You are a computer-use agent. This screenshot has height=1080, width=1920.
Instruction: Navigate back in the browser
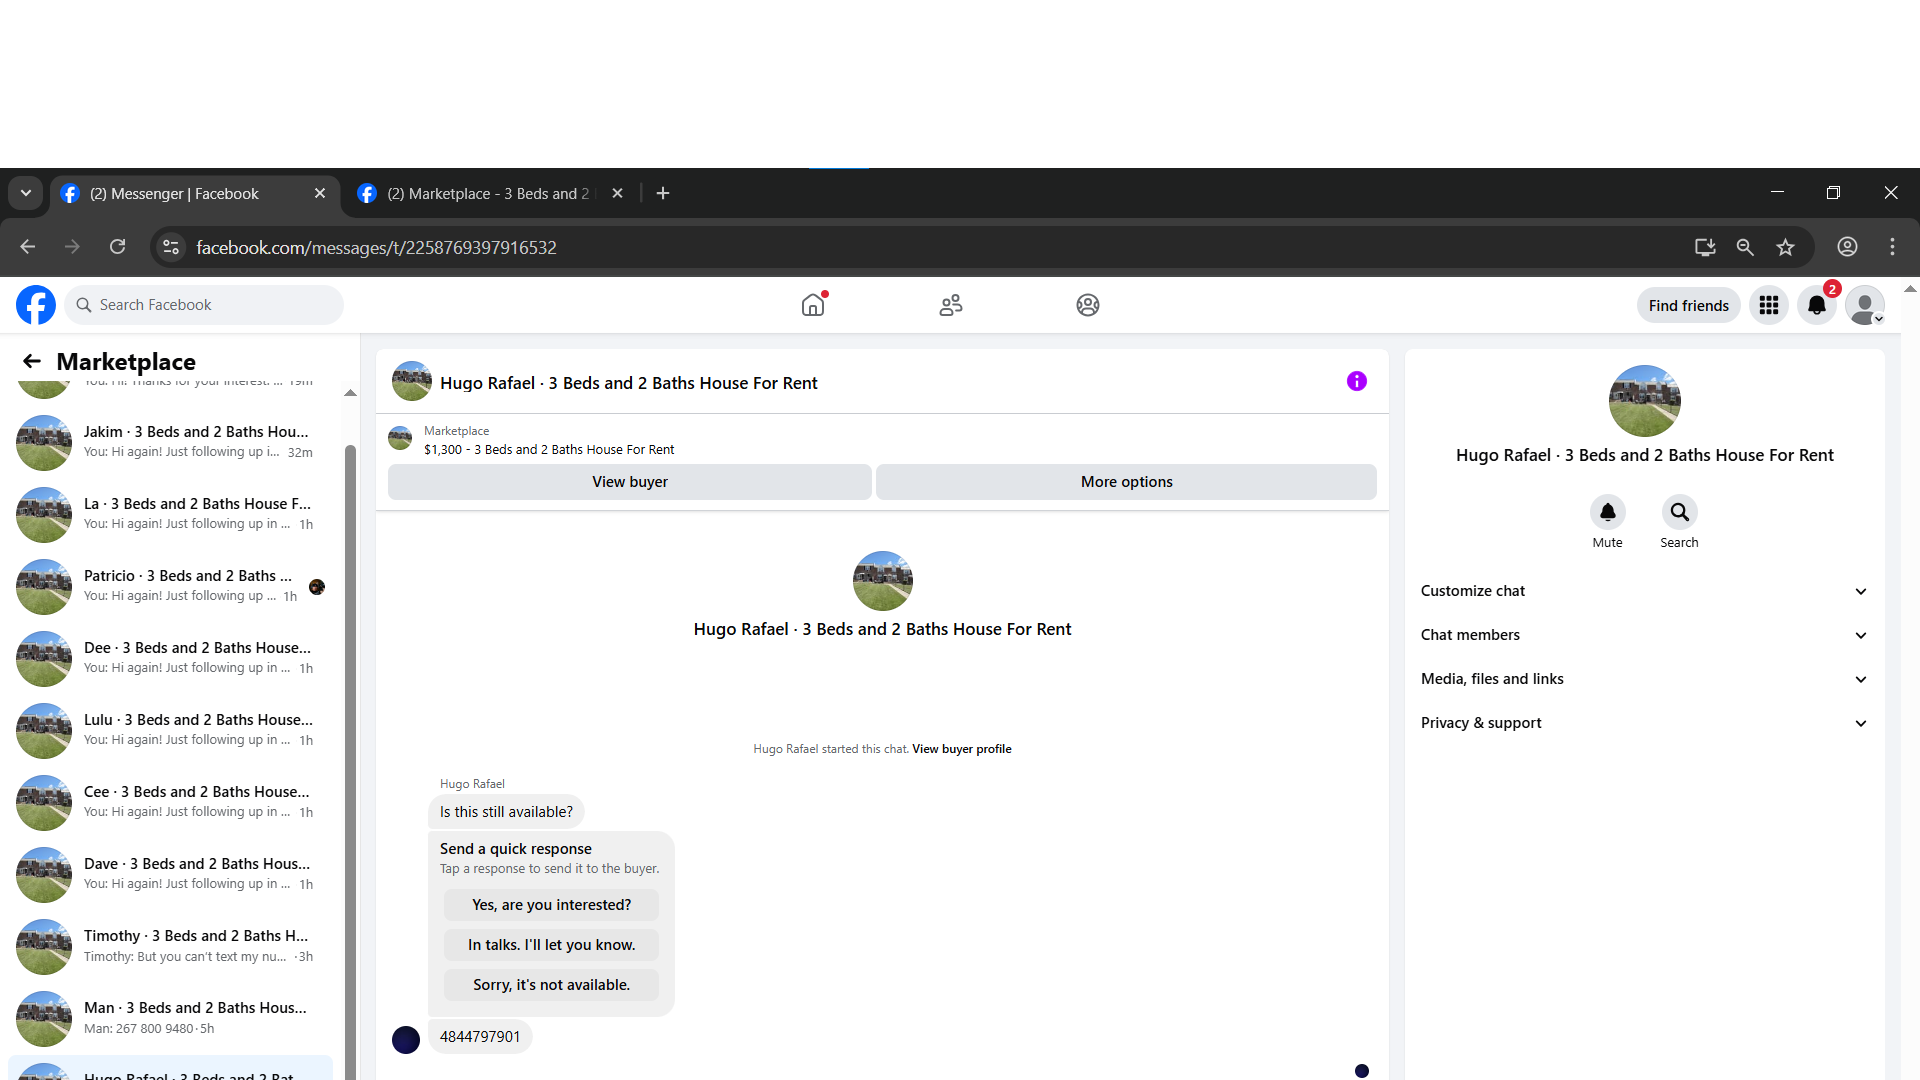[x=28, y=247]
